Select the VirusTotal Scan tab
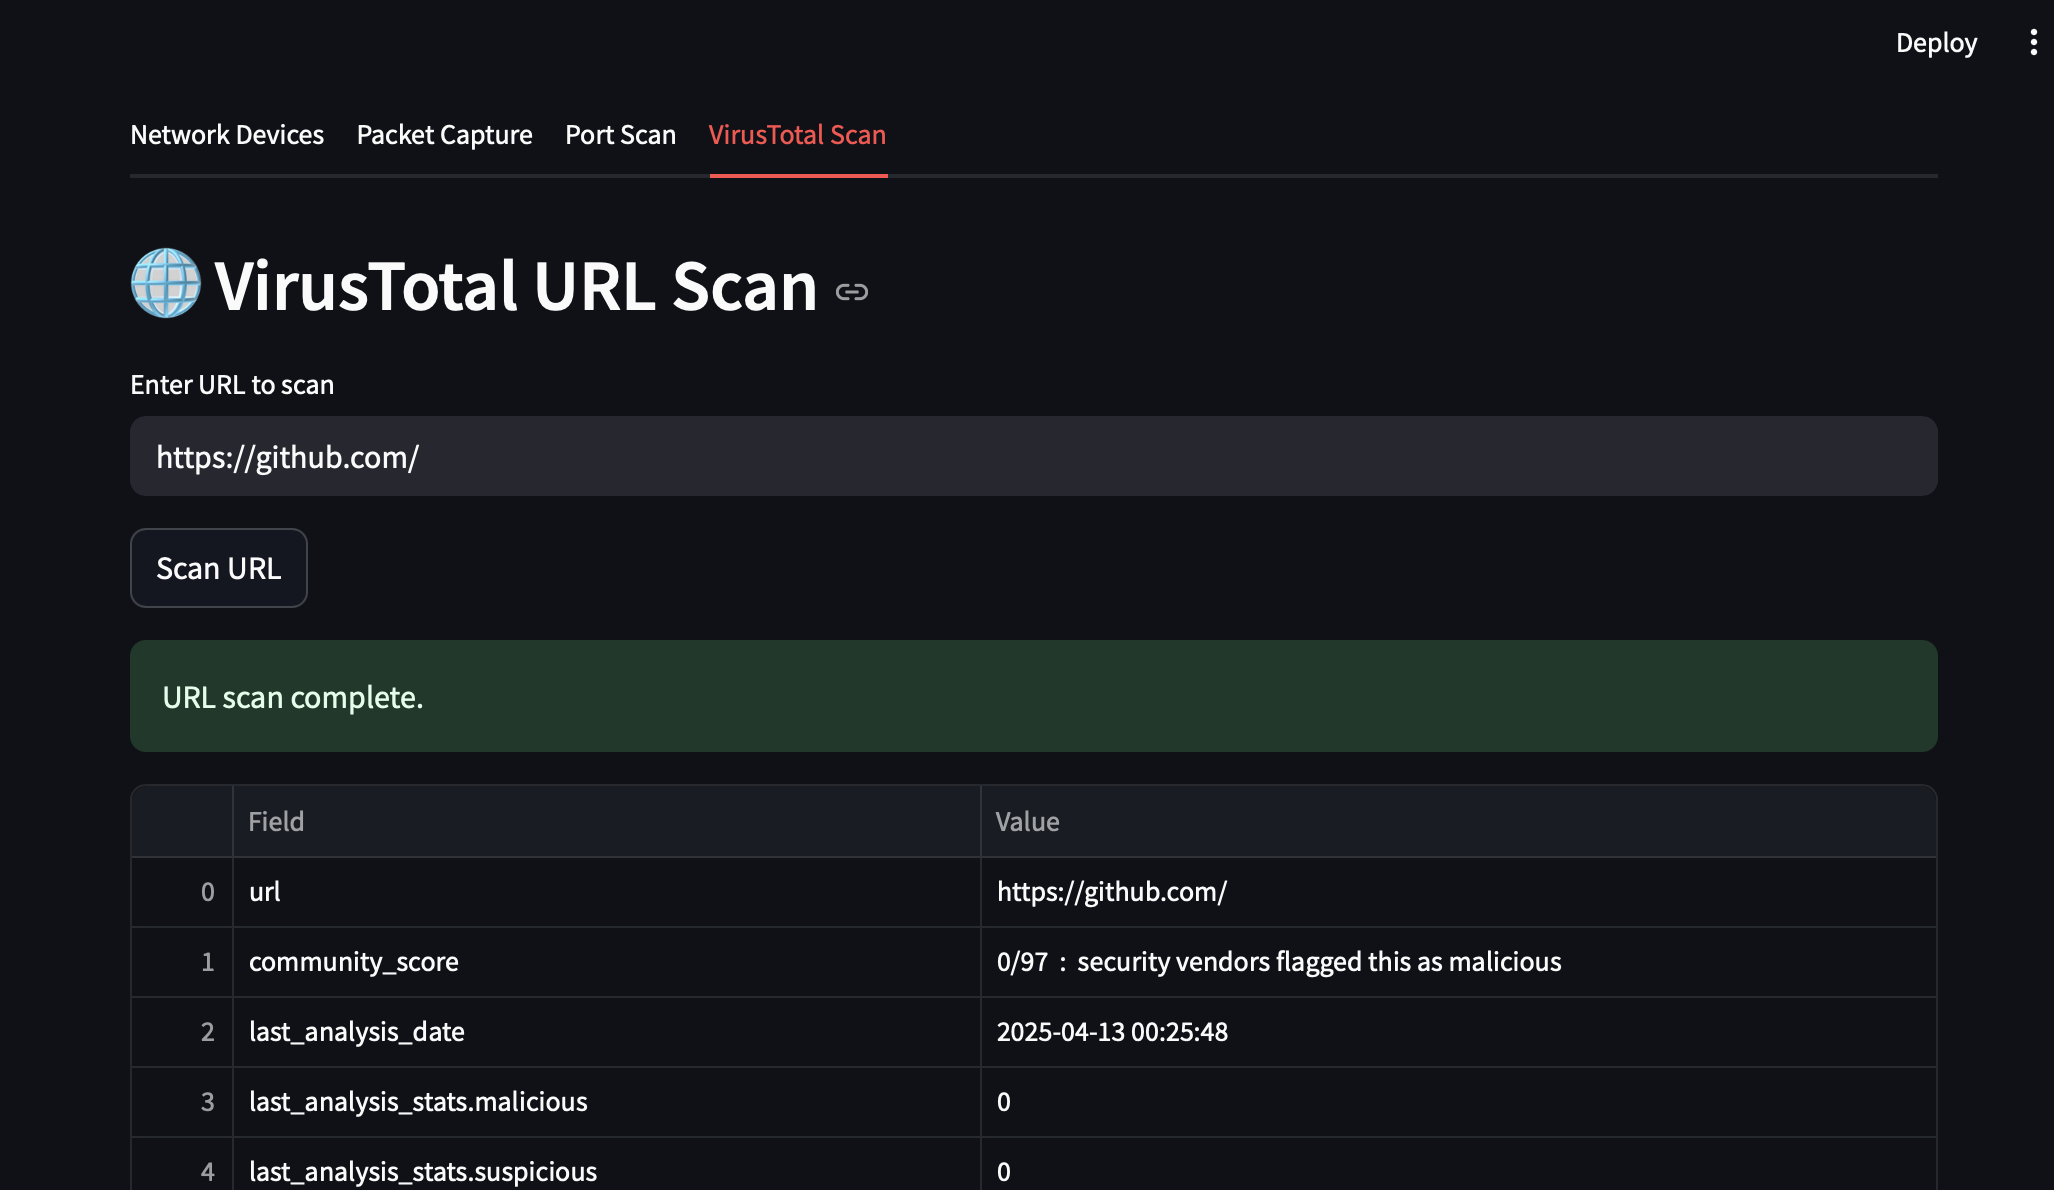 point(797,135)
